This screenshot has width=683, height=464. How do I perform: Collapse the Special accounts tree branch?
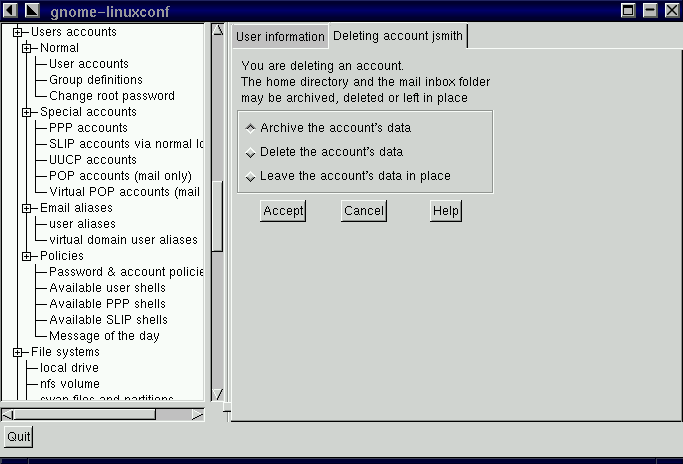27,112
